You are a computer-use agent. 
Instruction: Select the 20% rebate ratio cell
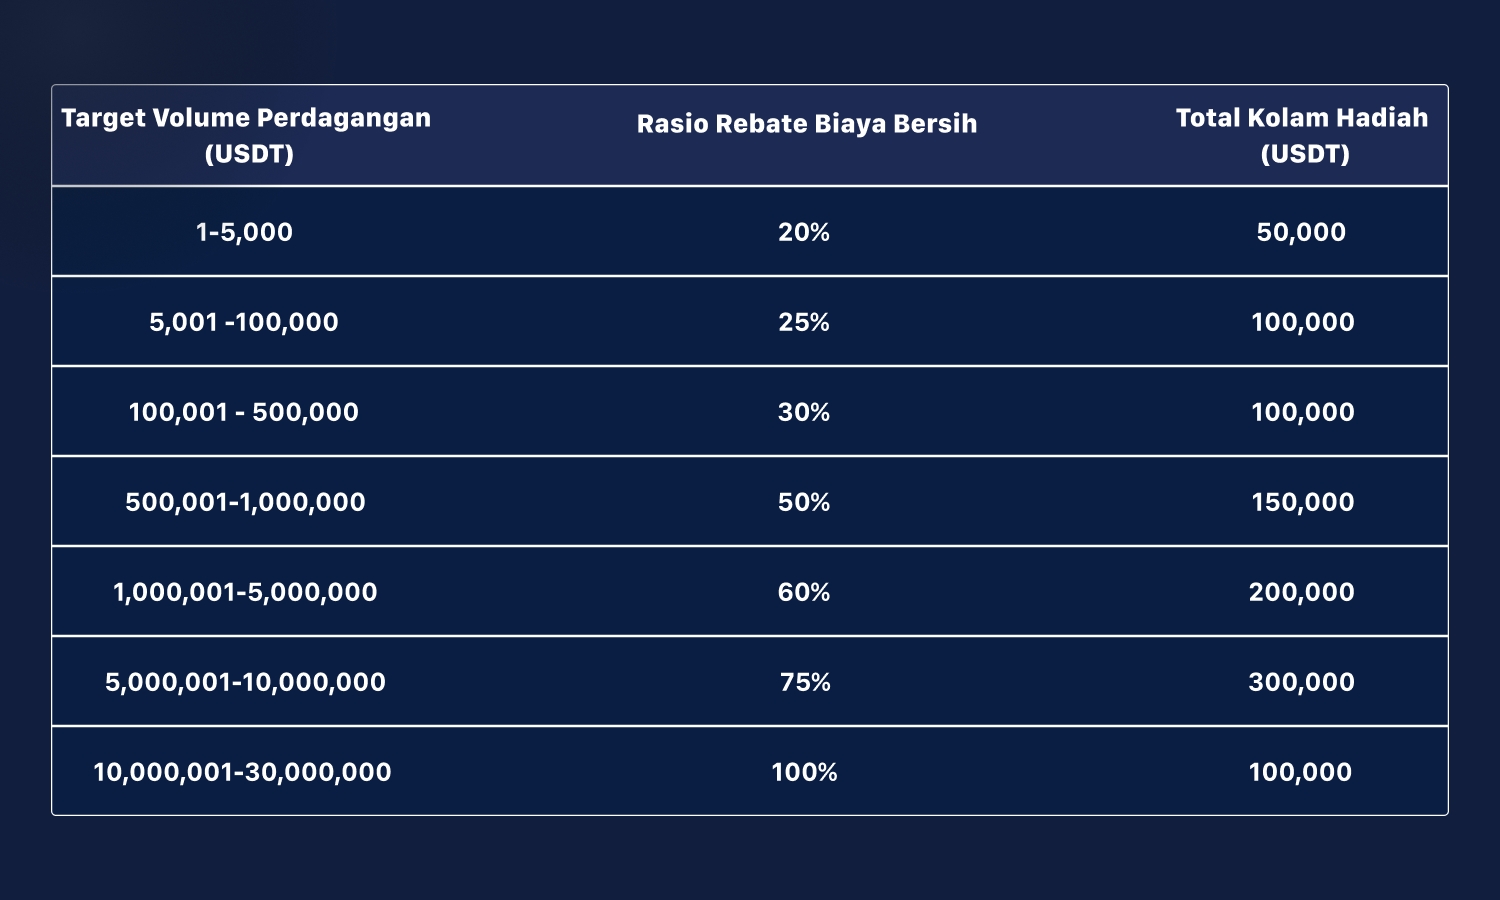click(x=804, y=232)
